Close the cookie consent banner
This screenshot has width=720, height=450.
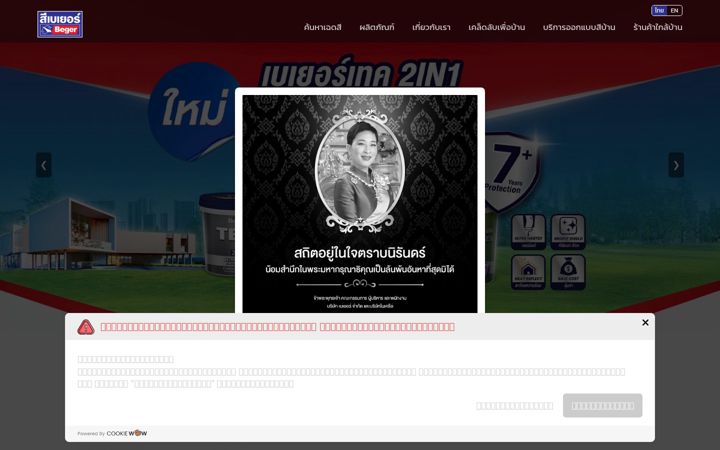pyautogui.click(x=645, y=322)
